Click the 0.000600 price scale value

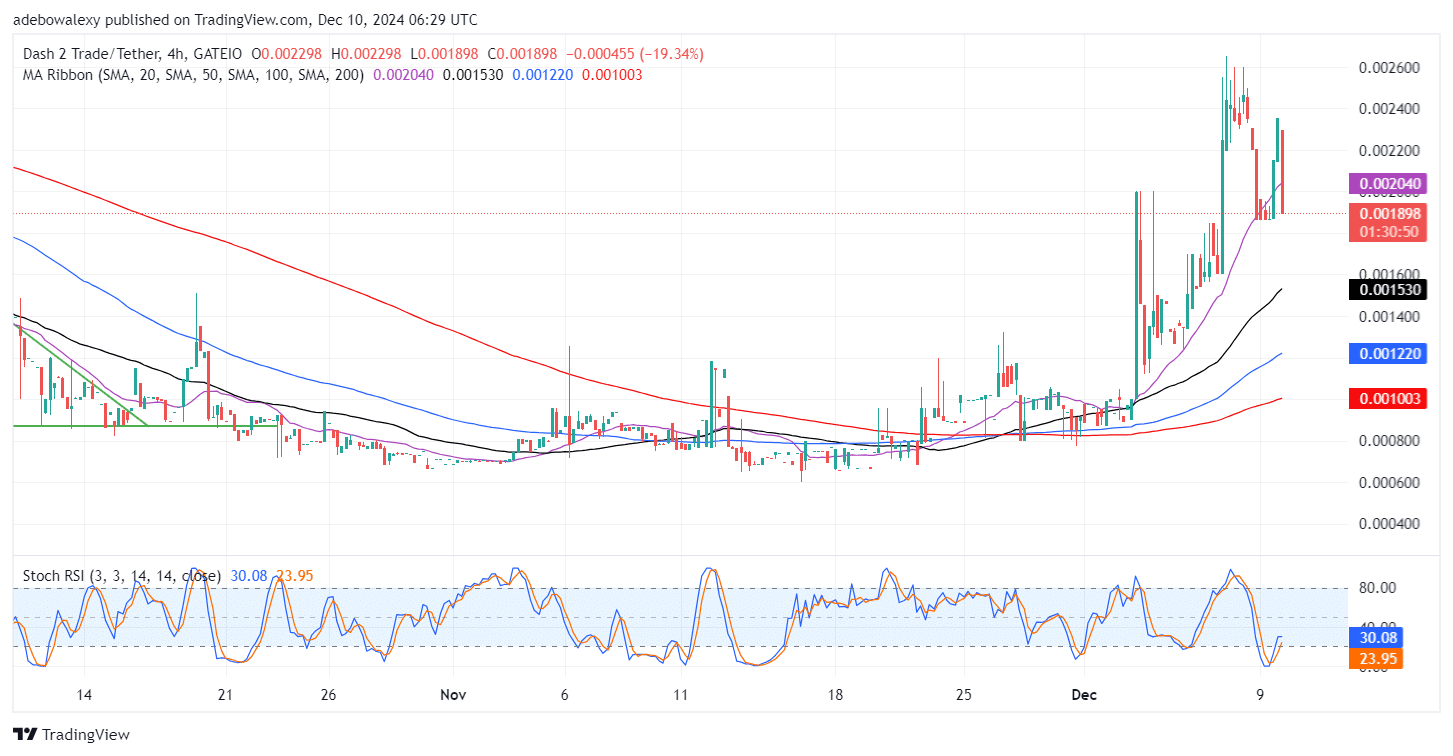1387,482
